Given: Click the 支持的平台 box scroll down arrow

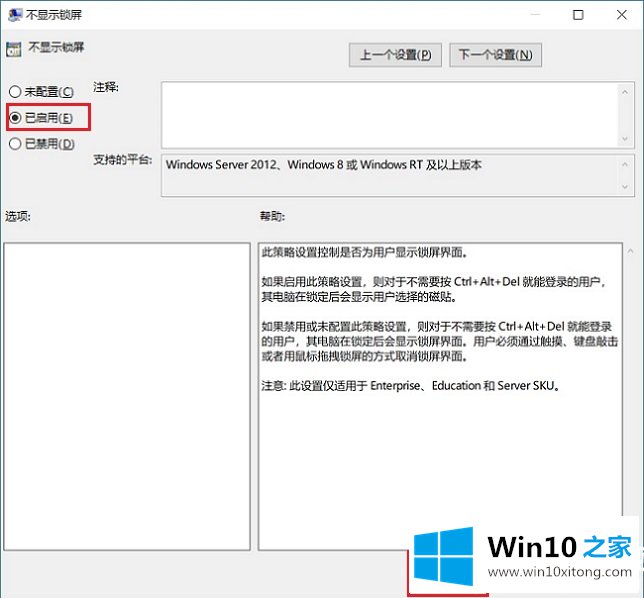Looking at the screenshot, I should [625, 187].
